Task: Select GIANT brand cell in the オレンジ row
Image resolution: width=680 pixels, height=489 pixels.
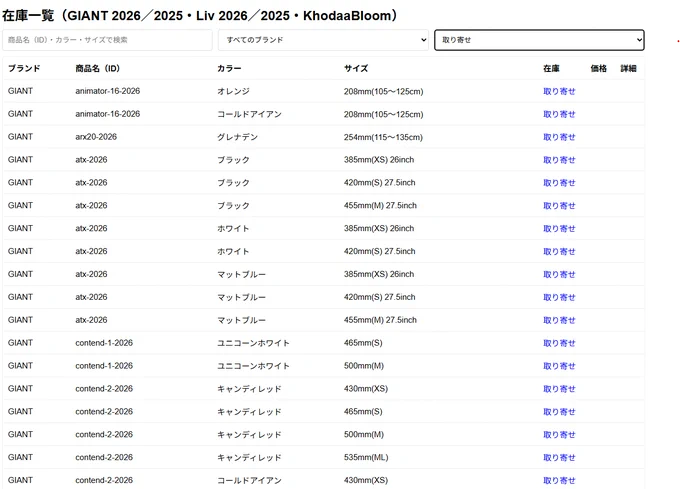Action: [x=20, y=91]
